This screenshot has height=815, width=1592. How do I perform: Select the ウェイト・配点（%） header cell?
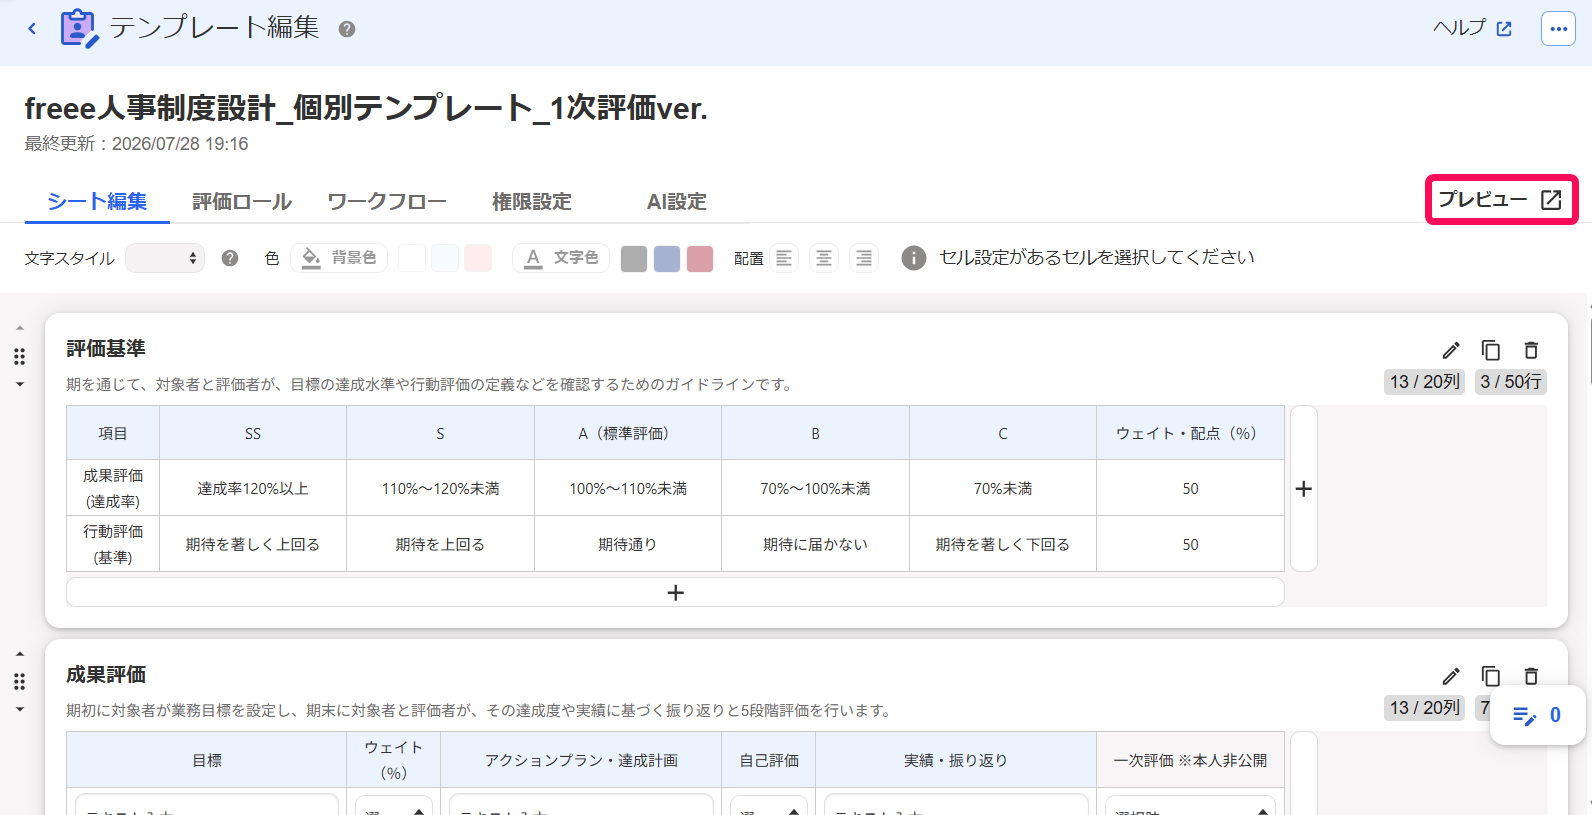click(1190, 433)
